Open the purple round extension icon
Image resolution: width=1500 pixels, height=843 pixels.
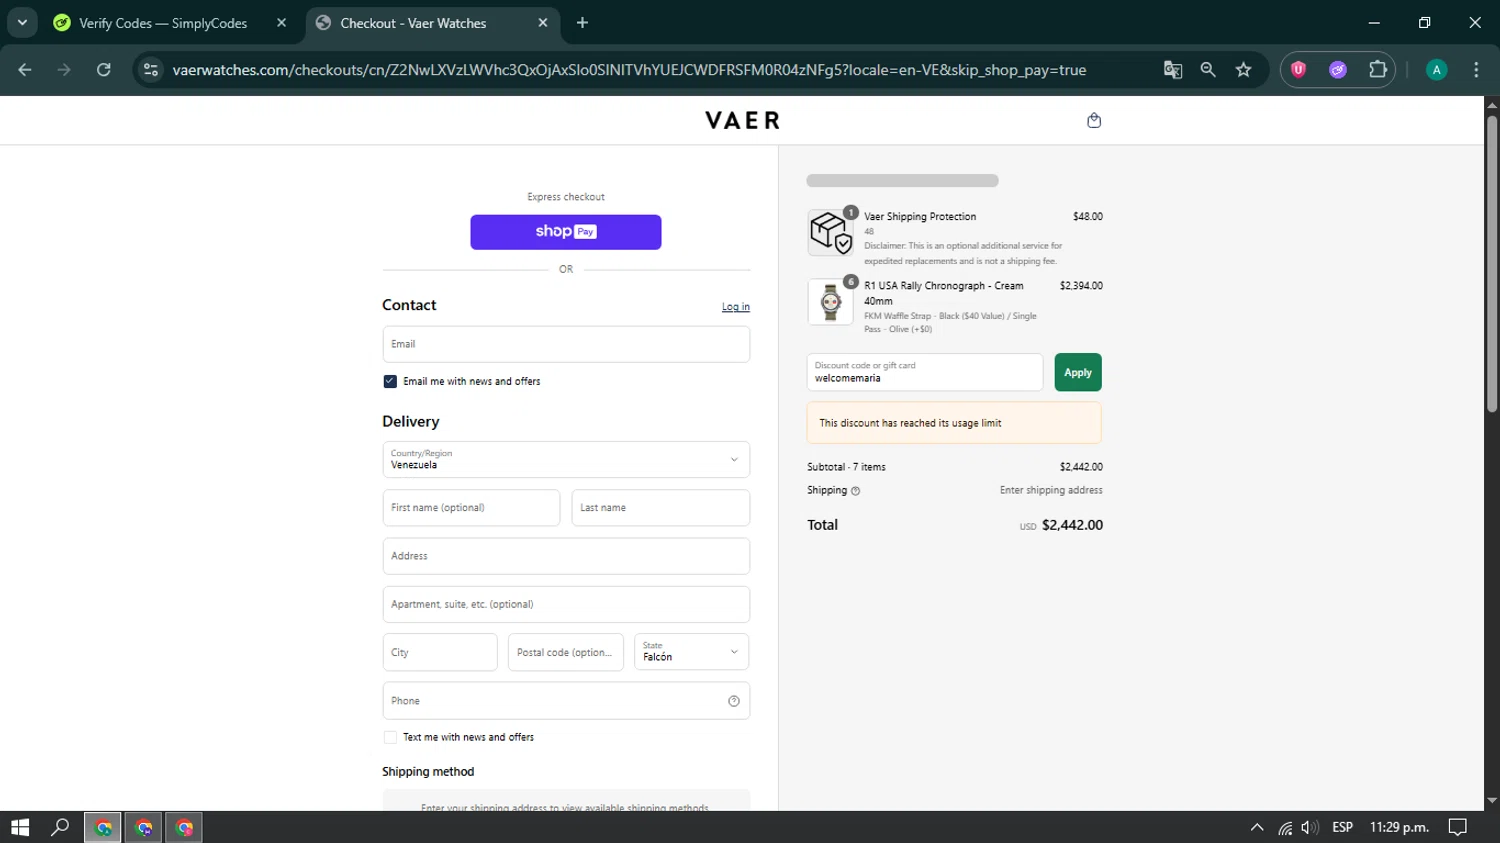pos(1338,70)
